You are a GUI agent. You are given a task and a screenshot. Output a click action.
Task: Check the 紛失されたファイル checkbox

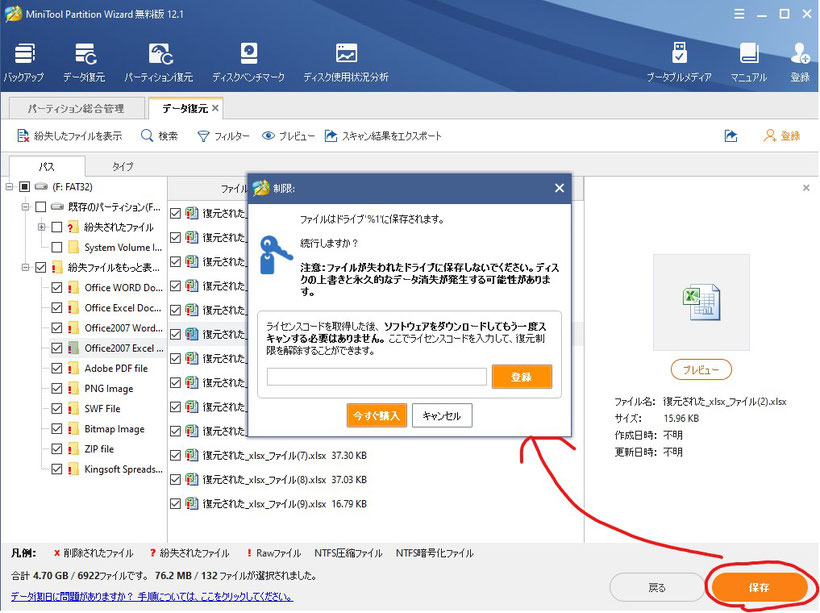point(56,227)
